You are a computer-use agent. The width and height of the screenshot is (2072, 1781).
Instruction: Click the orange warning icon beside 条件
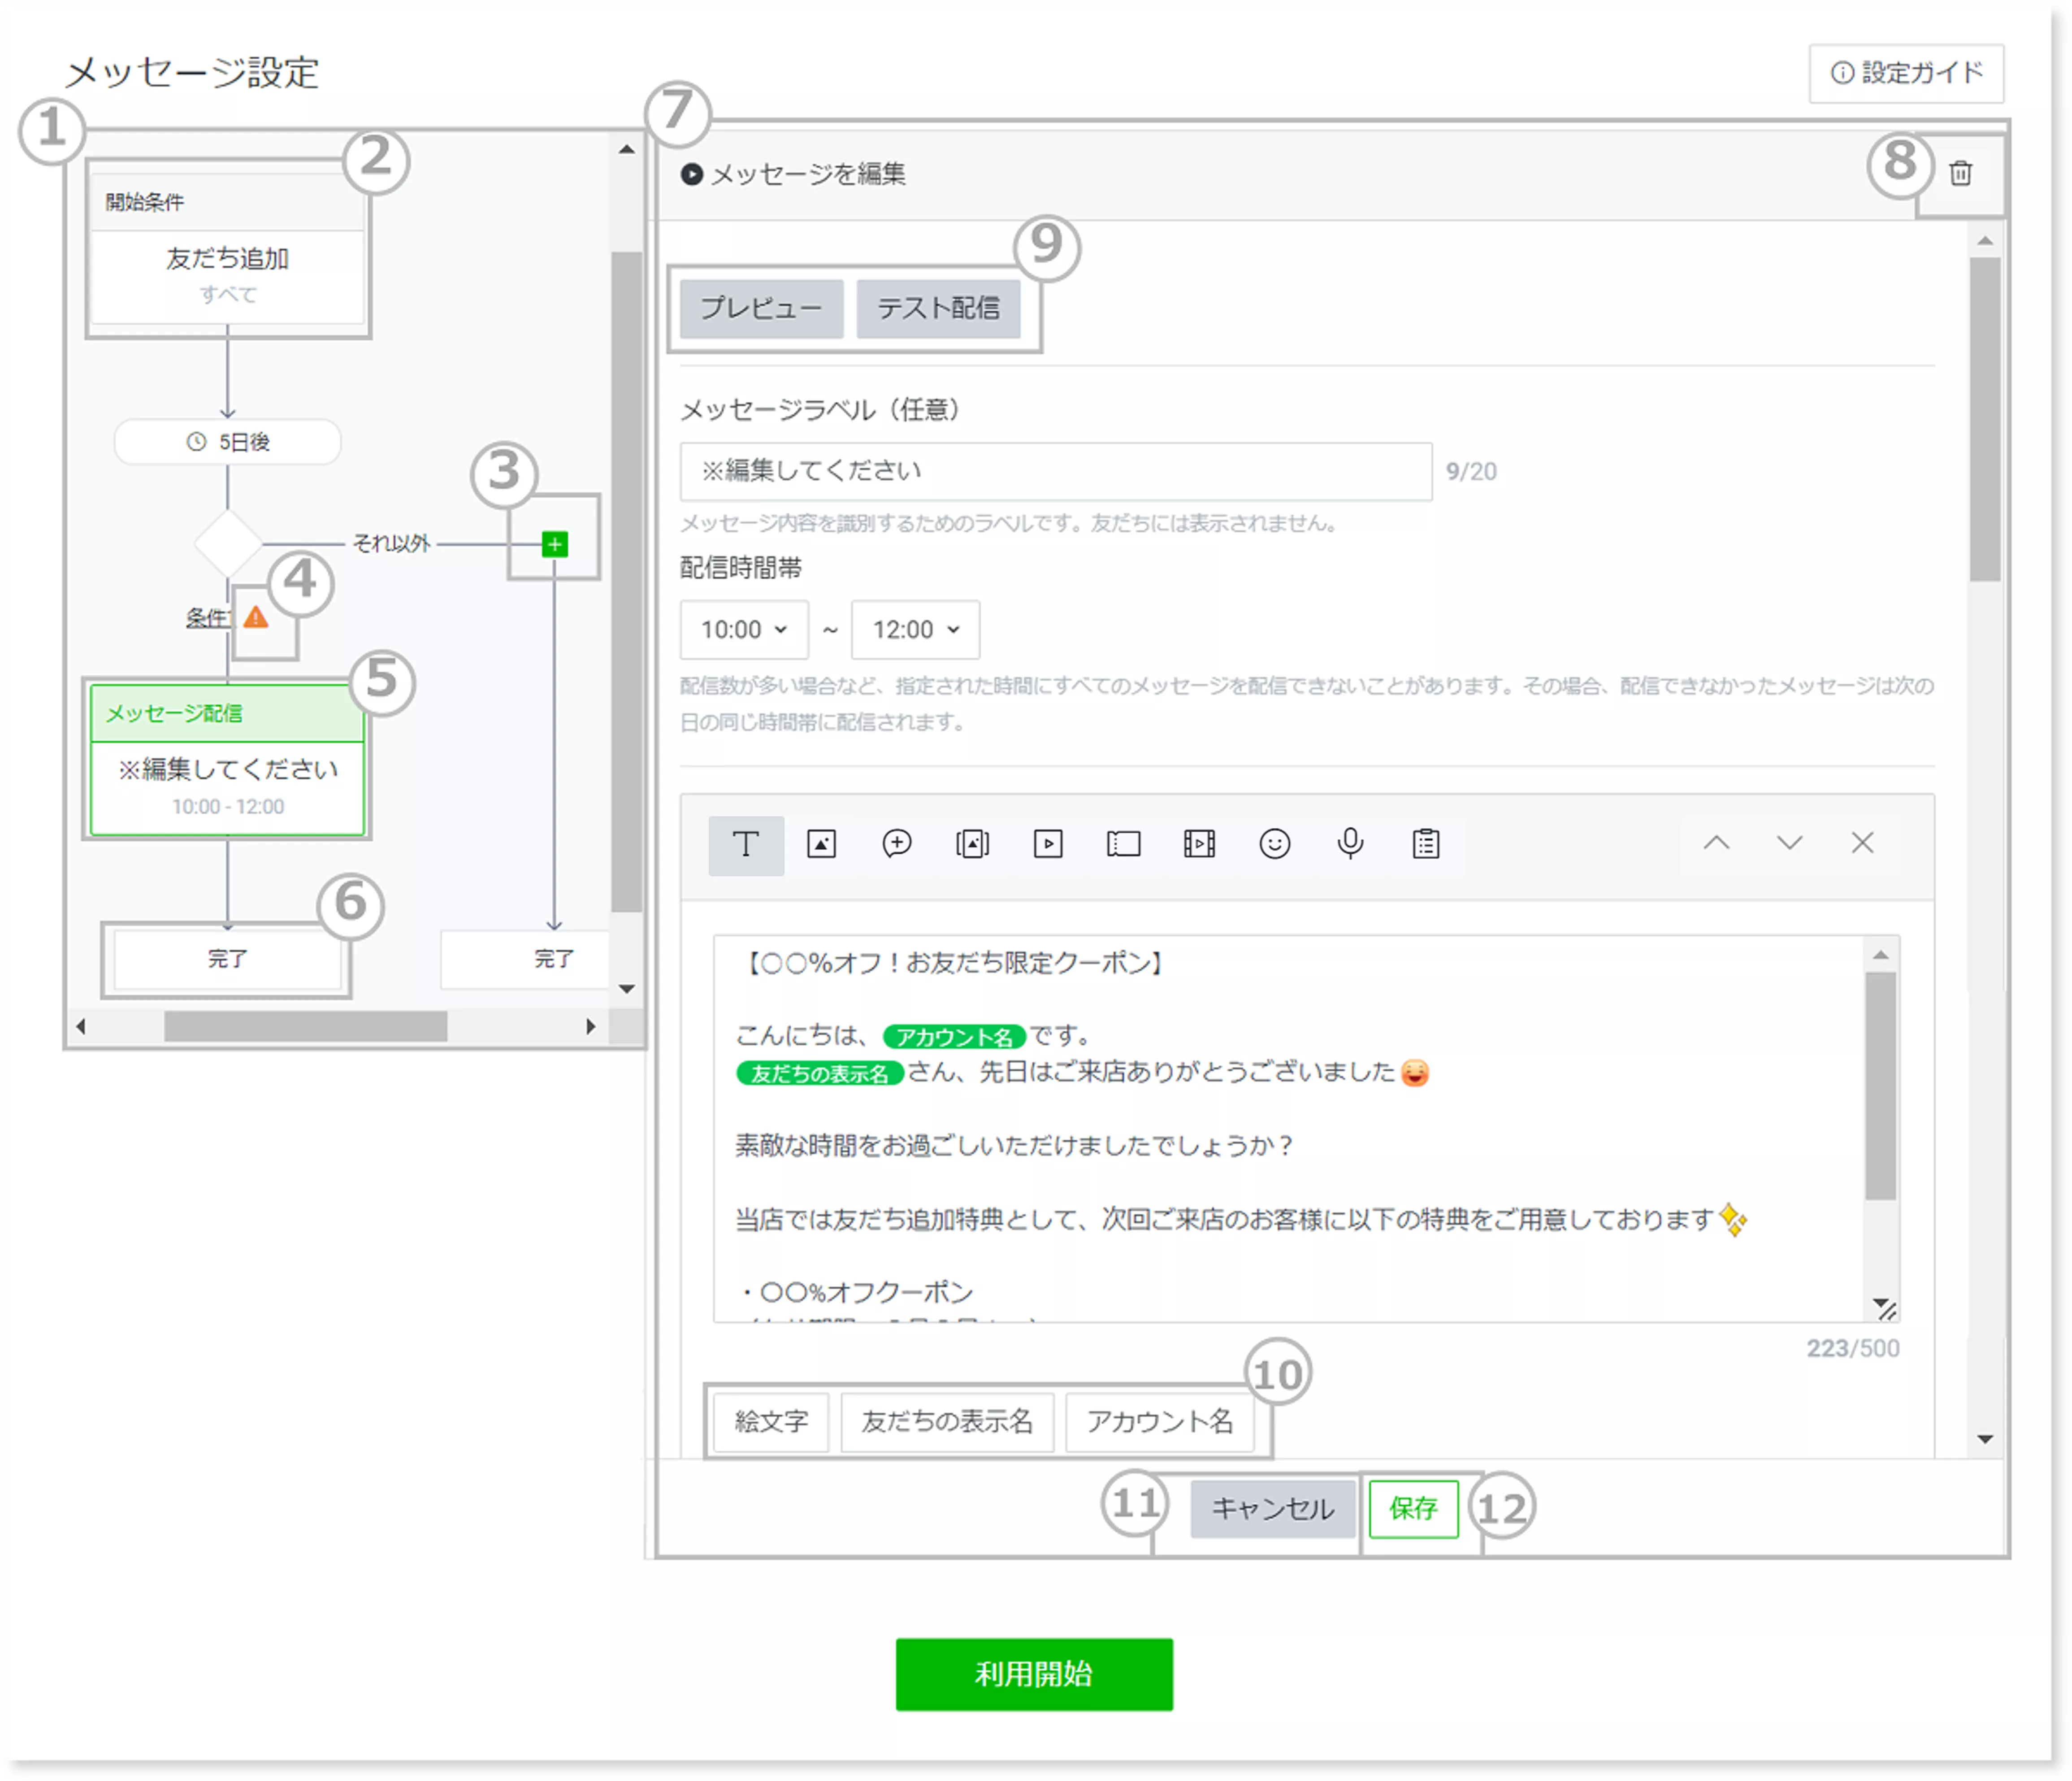(x=256, y=617)
